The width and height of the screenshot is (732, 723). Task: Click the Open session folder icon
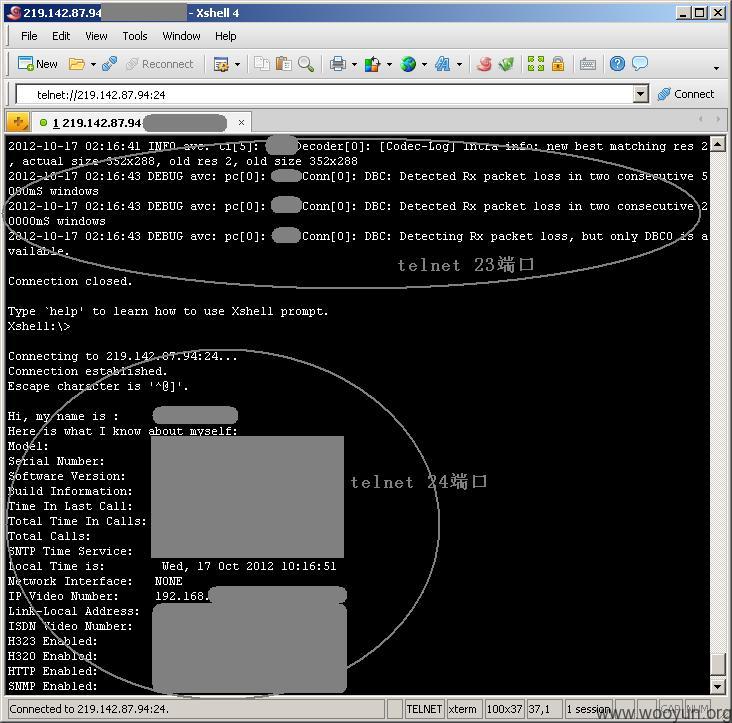coord(77,64)
